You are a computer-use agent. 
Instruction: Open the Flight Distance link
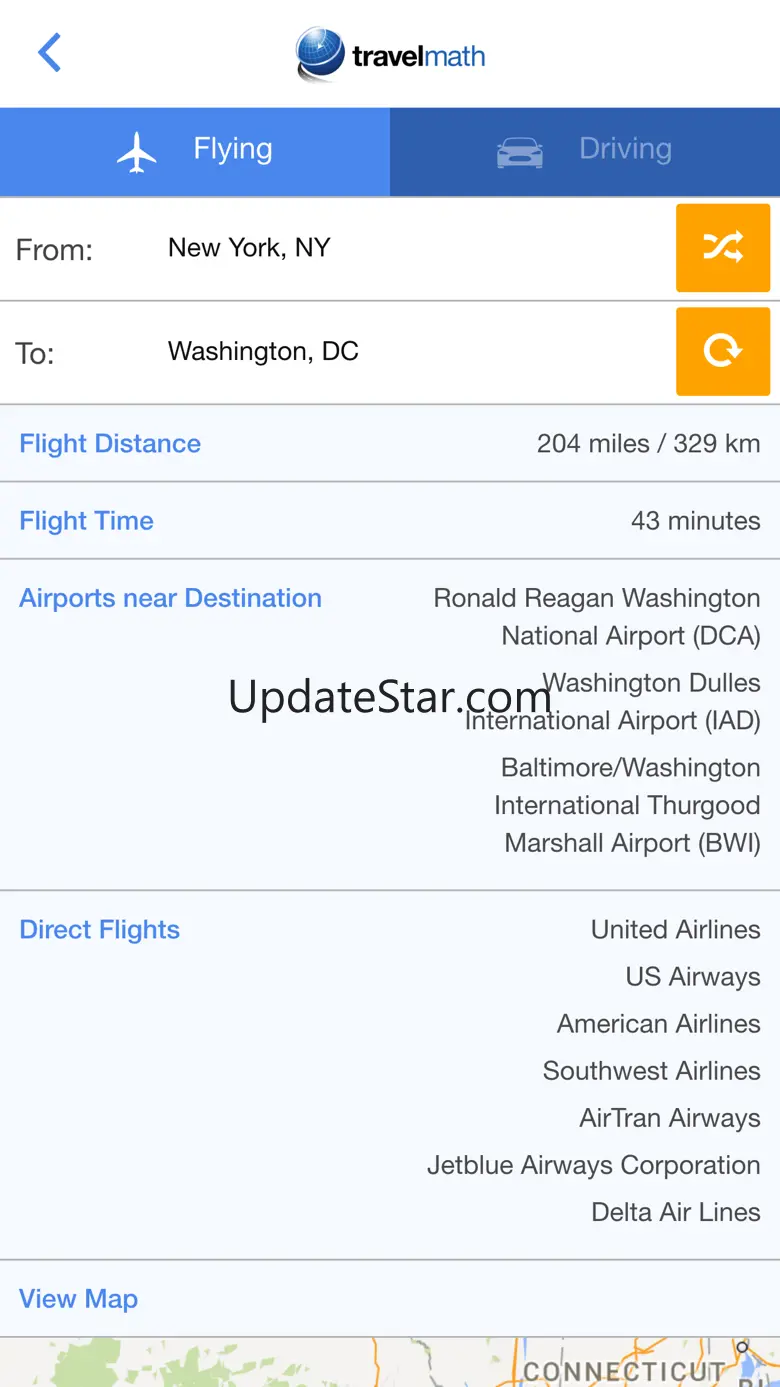click(110, 443)
